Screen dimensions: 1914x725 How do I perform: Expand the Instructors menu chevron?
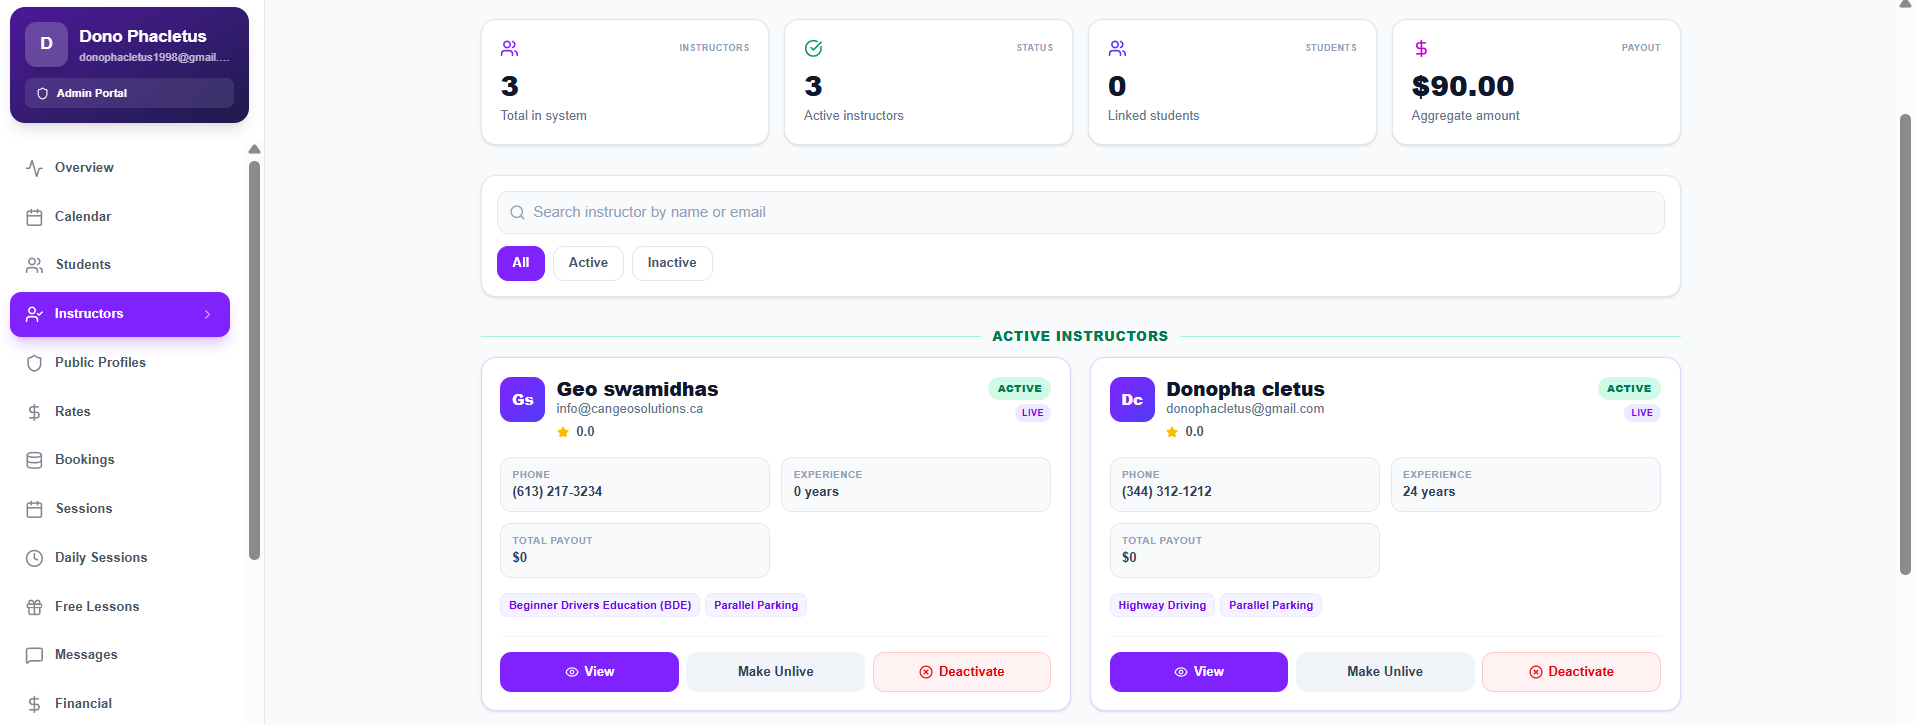(x=207, y=314)
